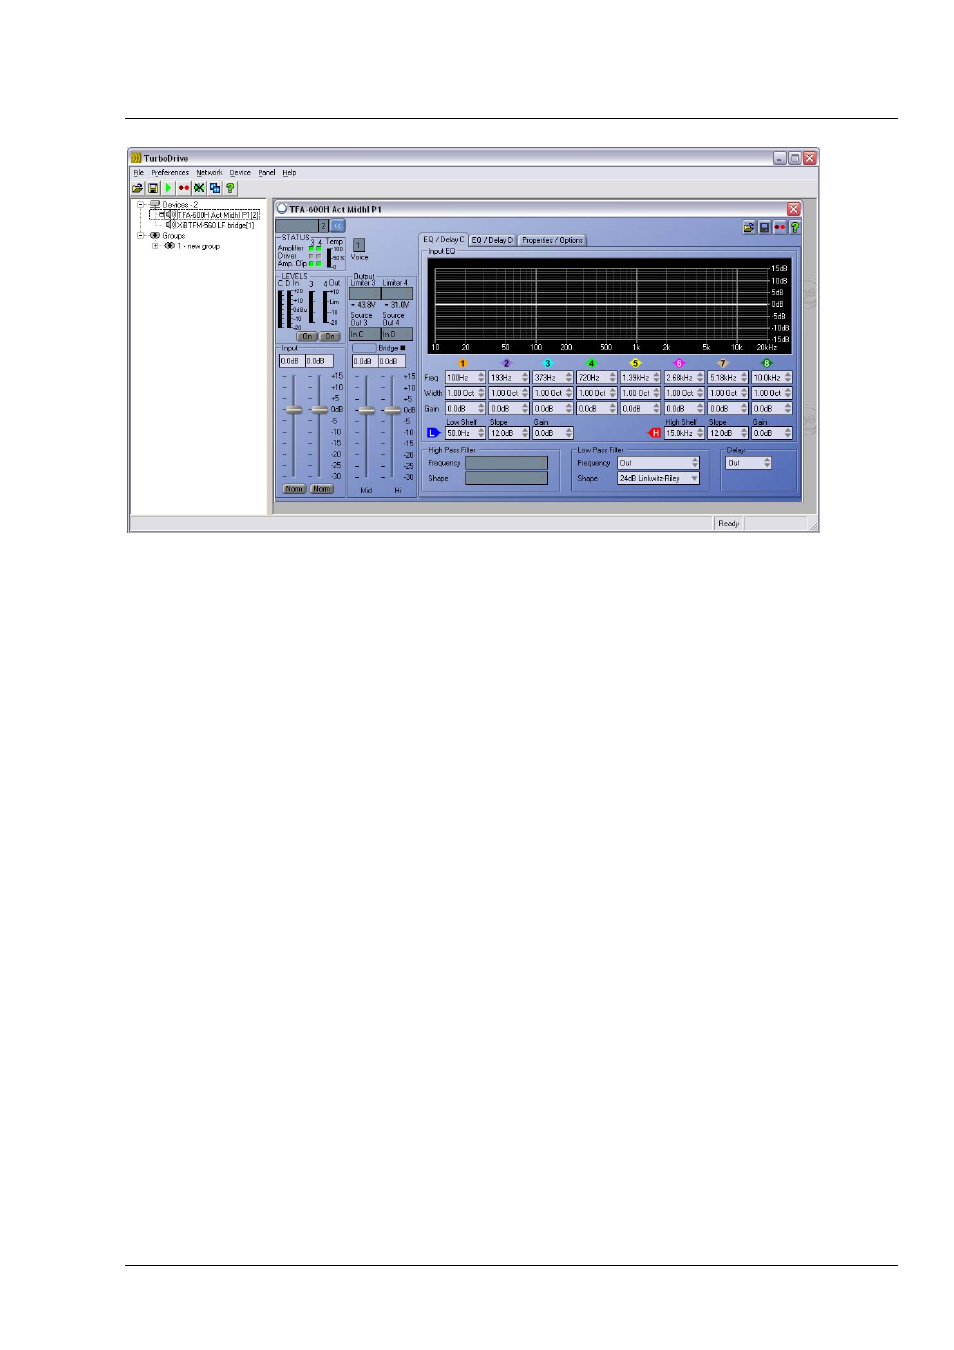
Task: Toggle the first On button under Levels
Action: [307, 336]
